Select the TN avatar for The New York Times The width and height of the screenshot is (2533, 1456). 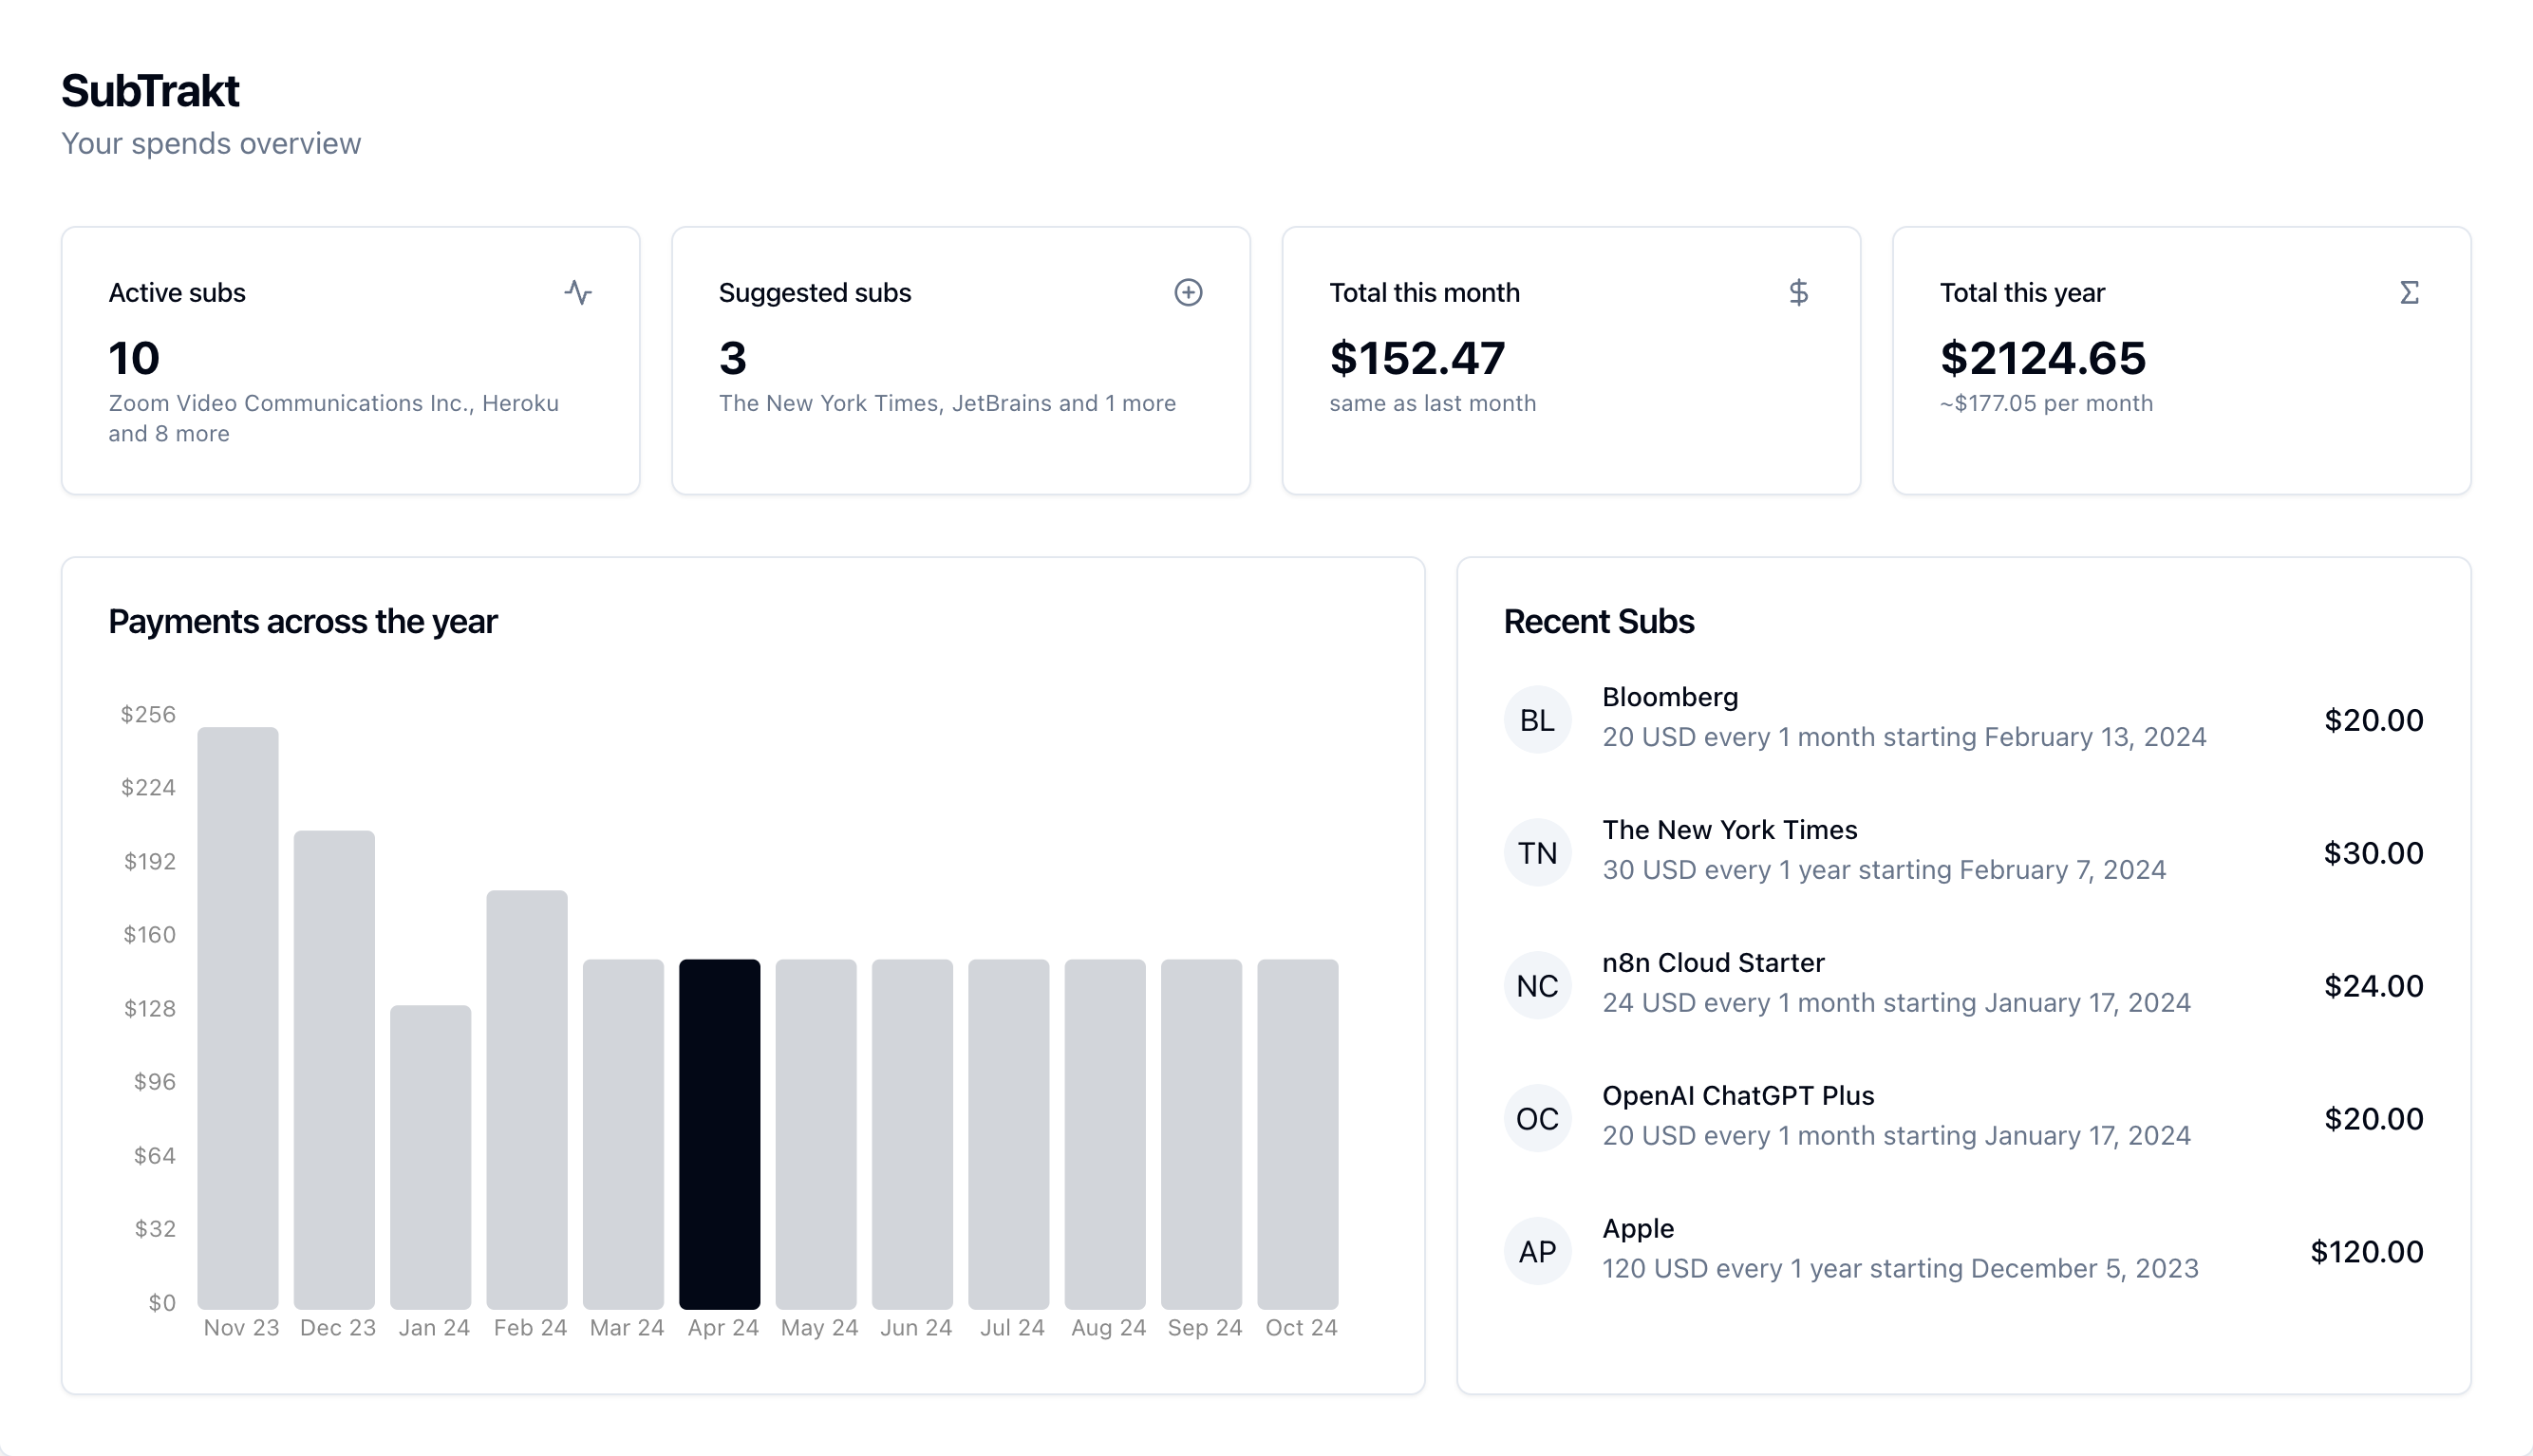(x=1537, y=852)
